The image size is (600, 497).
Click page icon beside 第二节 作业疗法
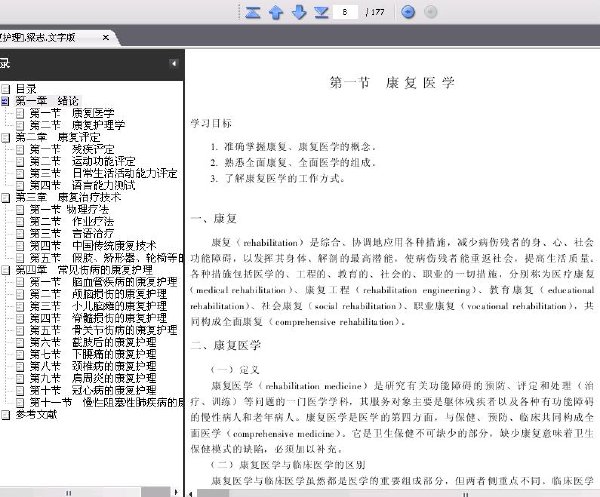pos(20,222)
